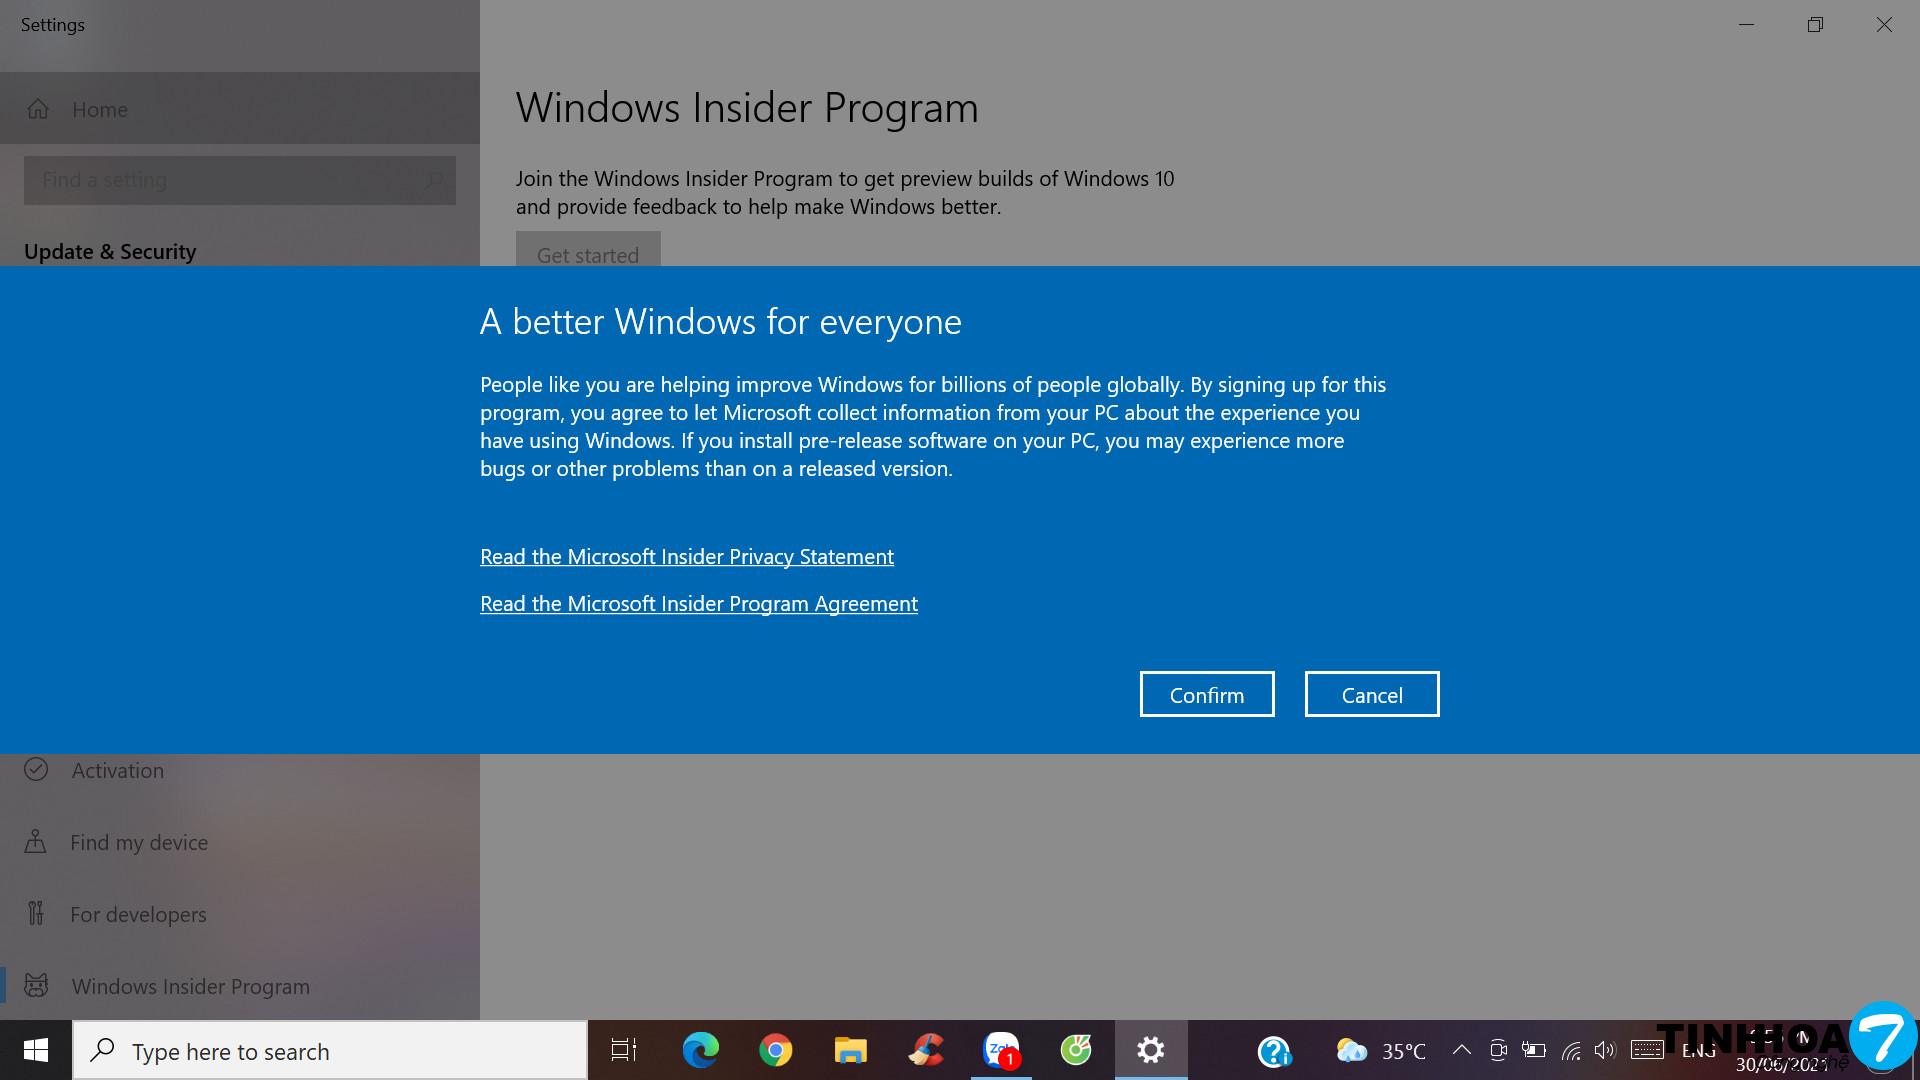Open the Microsoft Insider Privacy Statement link
This screenshot has width=1920, height=1080.
(686, 556)
